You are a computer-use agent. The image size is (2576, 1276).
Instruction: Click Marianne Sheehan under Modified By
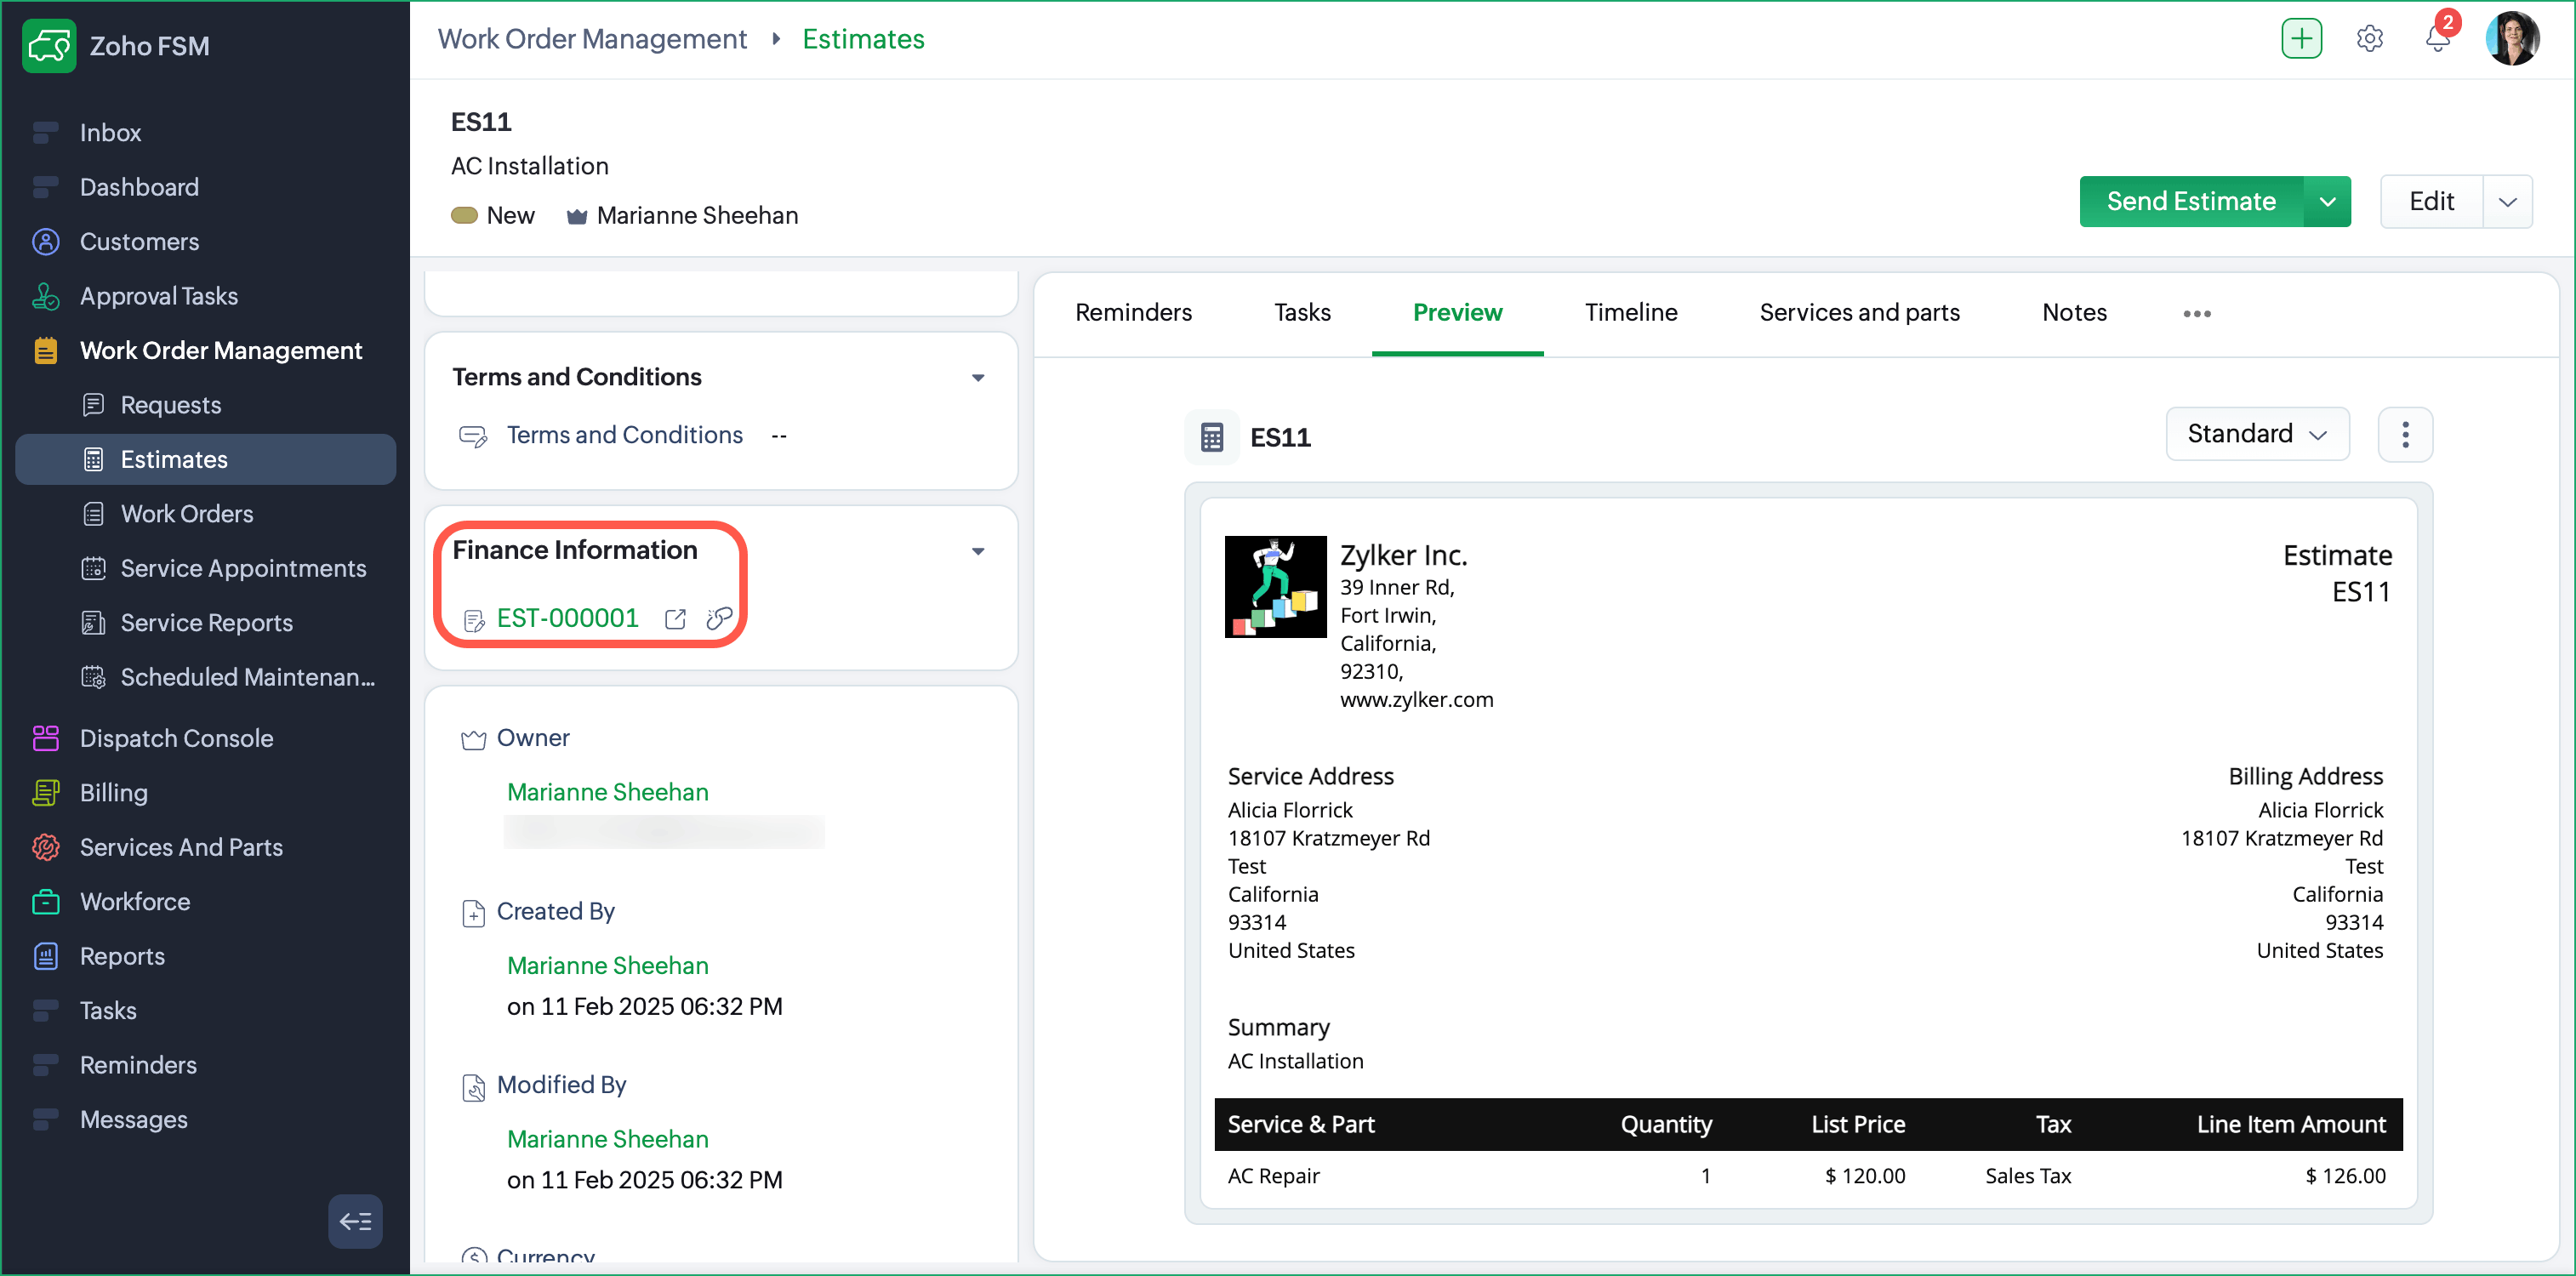coord(607,1139)
